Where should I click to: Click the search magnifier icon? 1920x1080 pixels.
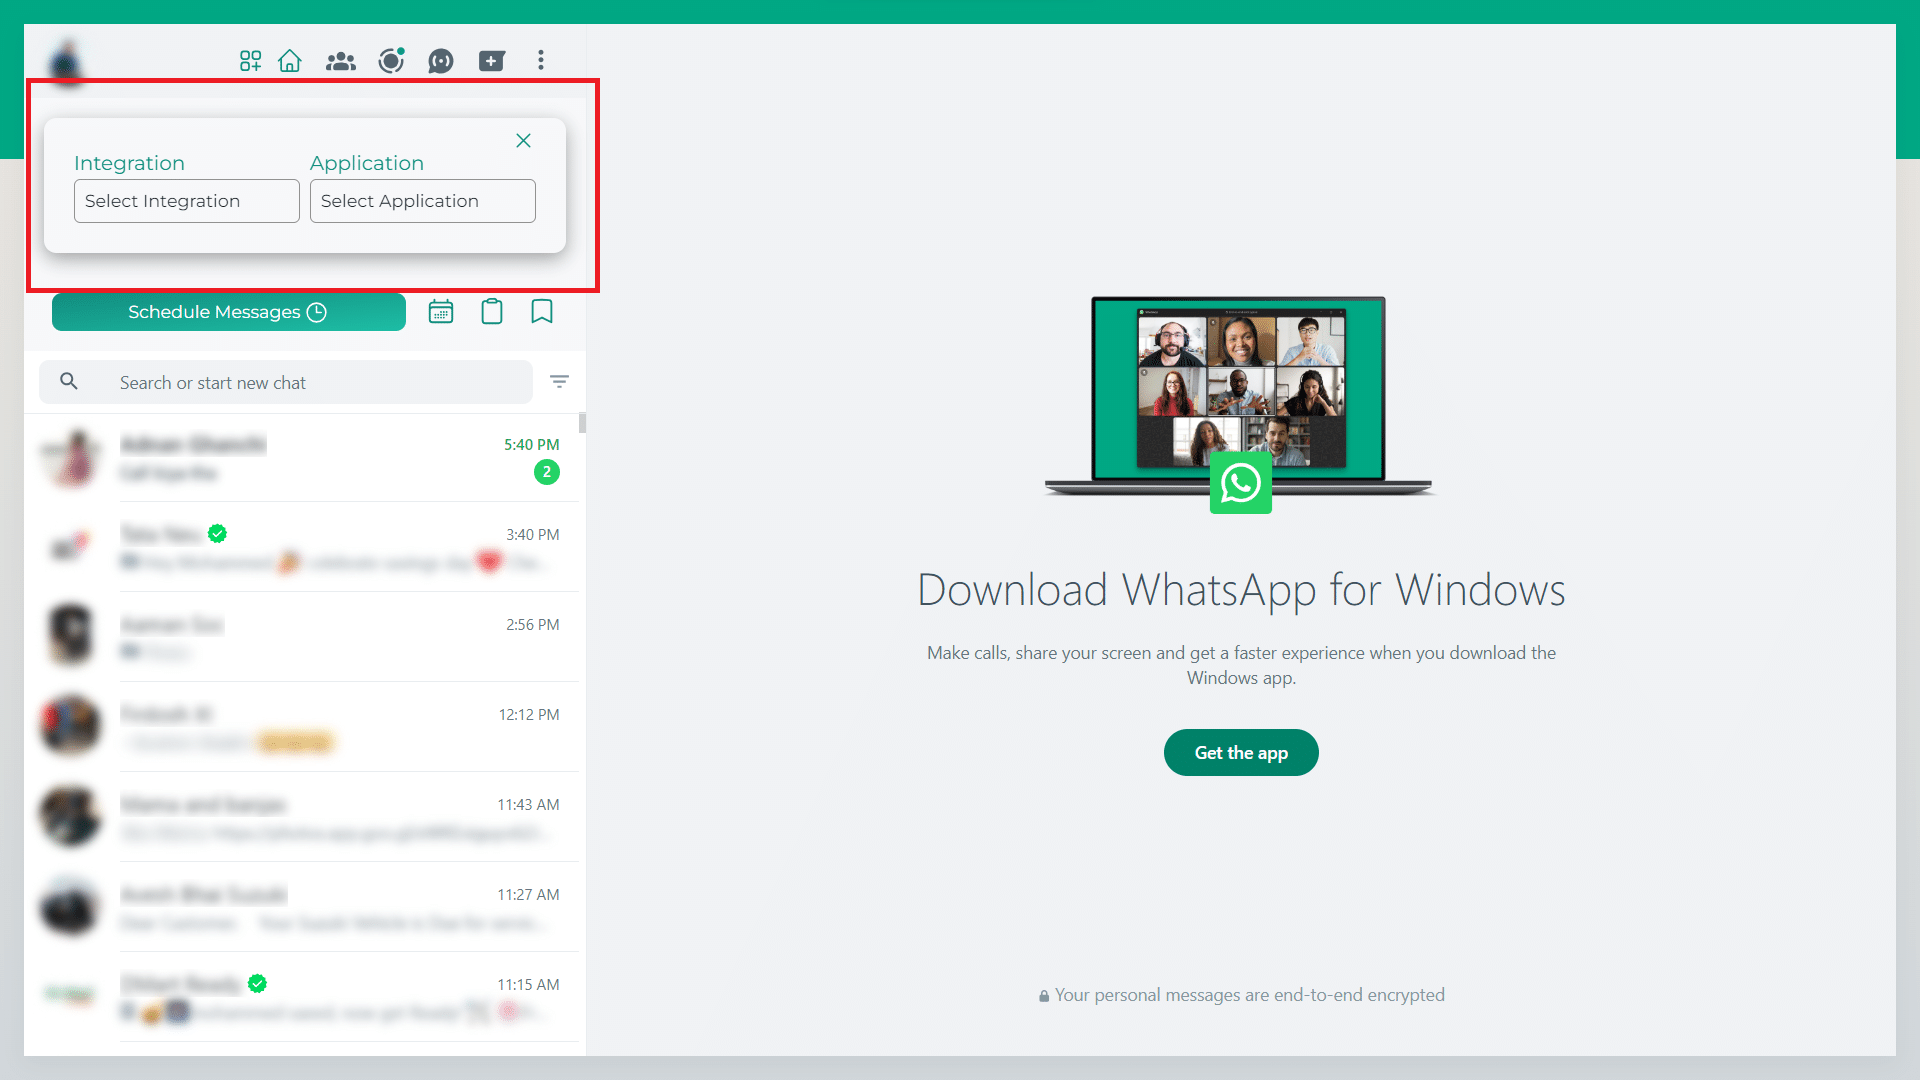[69, 381]
